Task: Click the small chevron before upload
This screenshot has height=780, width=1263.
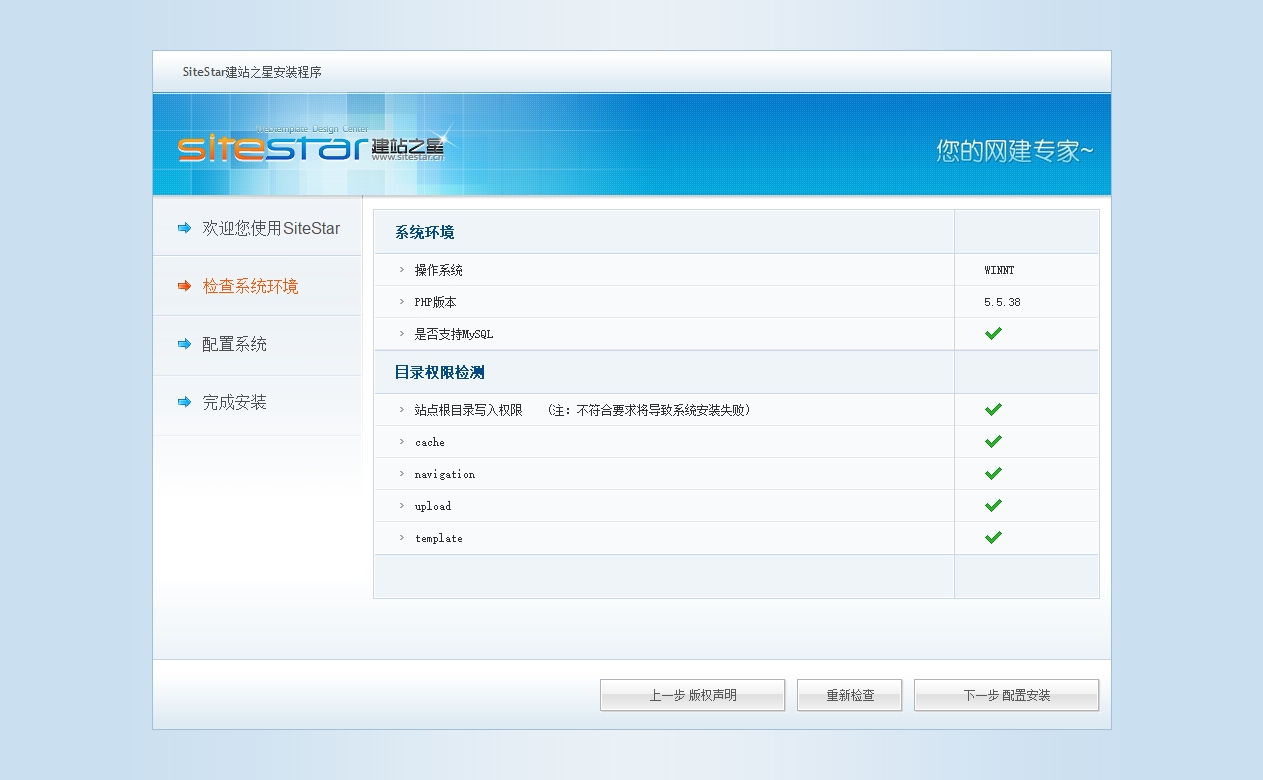Action: point(402,506)
